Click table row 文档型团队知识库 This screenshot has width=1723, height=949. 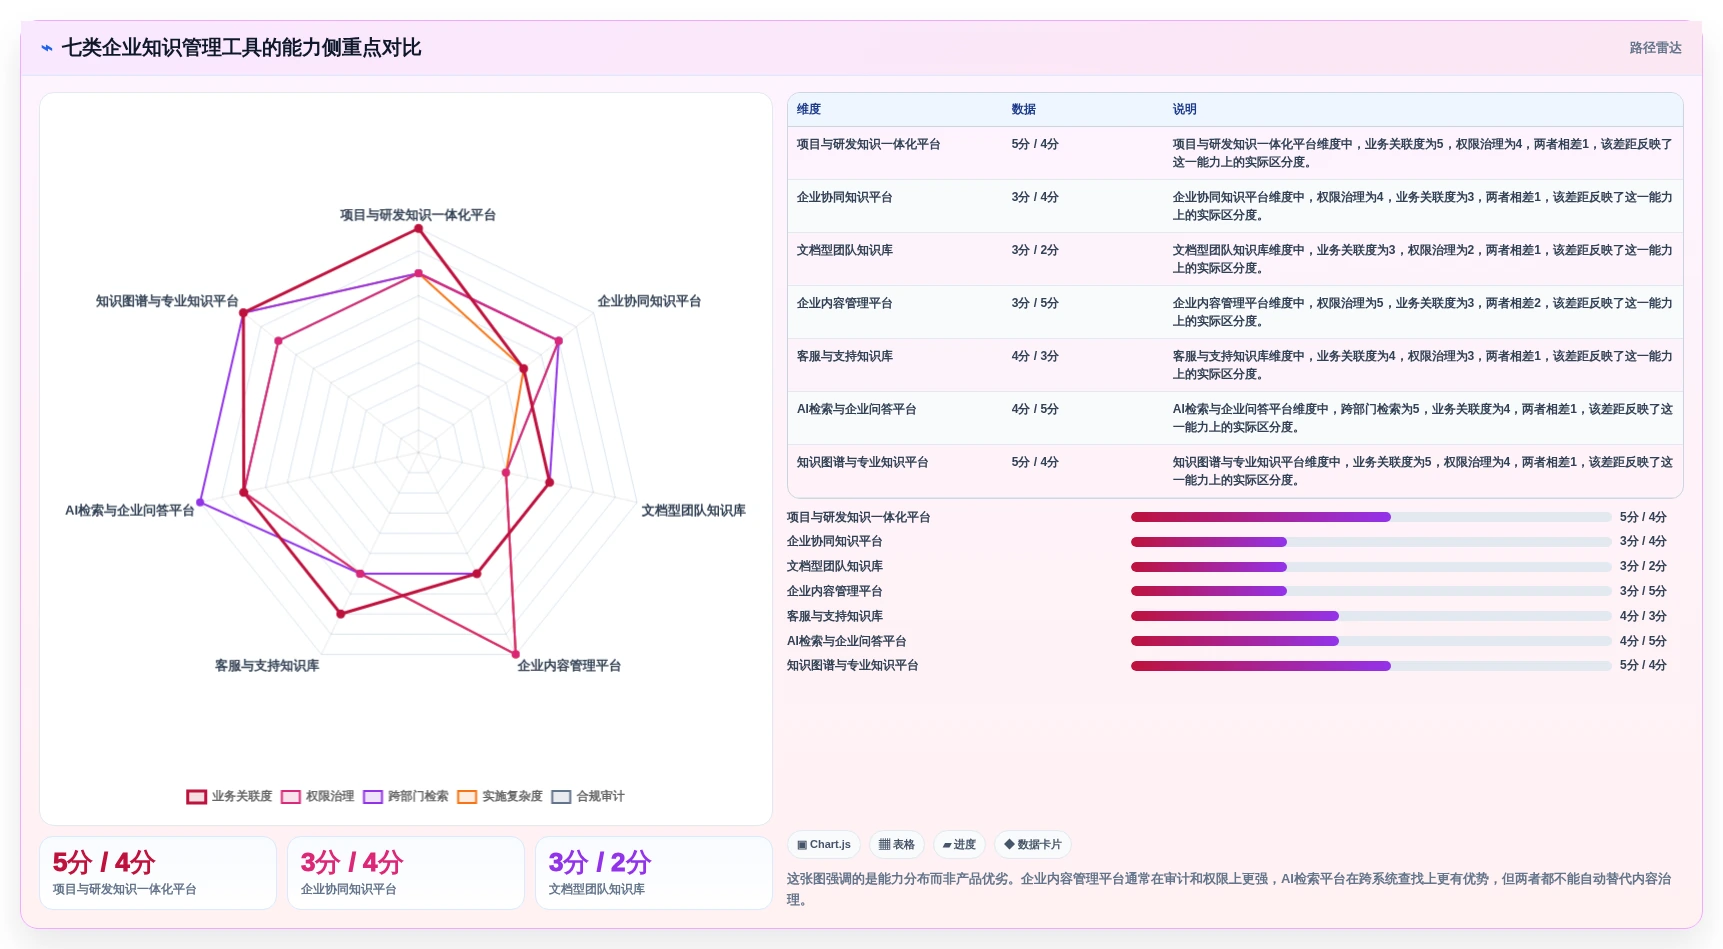(x=1235, y=259)
